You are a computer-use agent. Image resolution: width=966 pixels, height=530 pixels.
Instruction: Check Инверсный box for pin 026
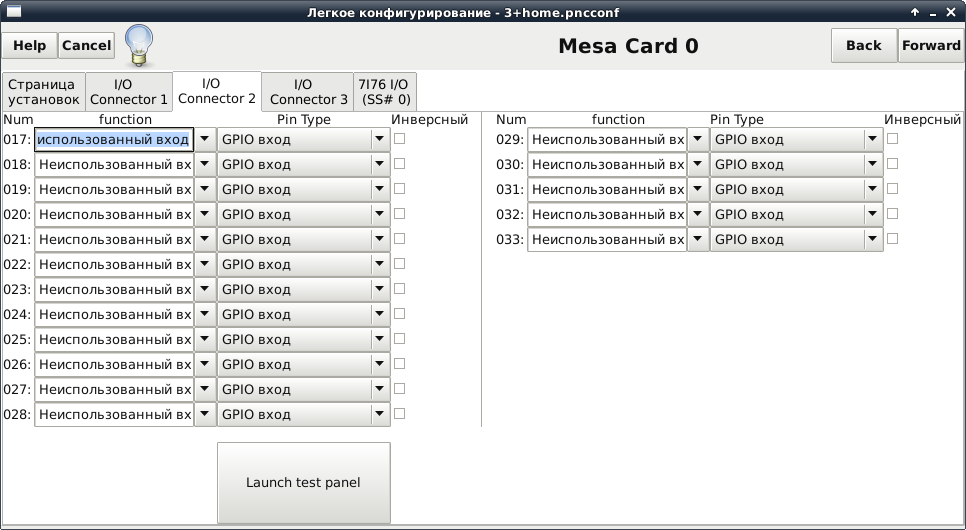point(399,364)
